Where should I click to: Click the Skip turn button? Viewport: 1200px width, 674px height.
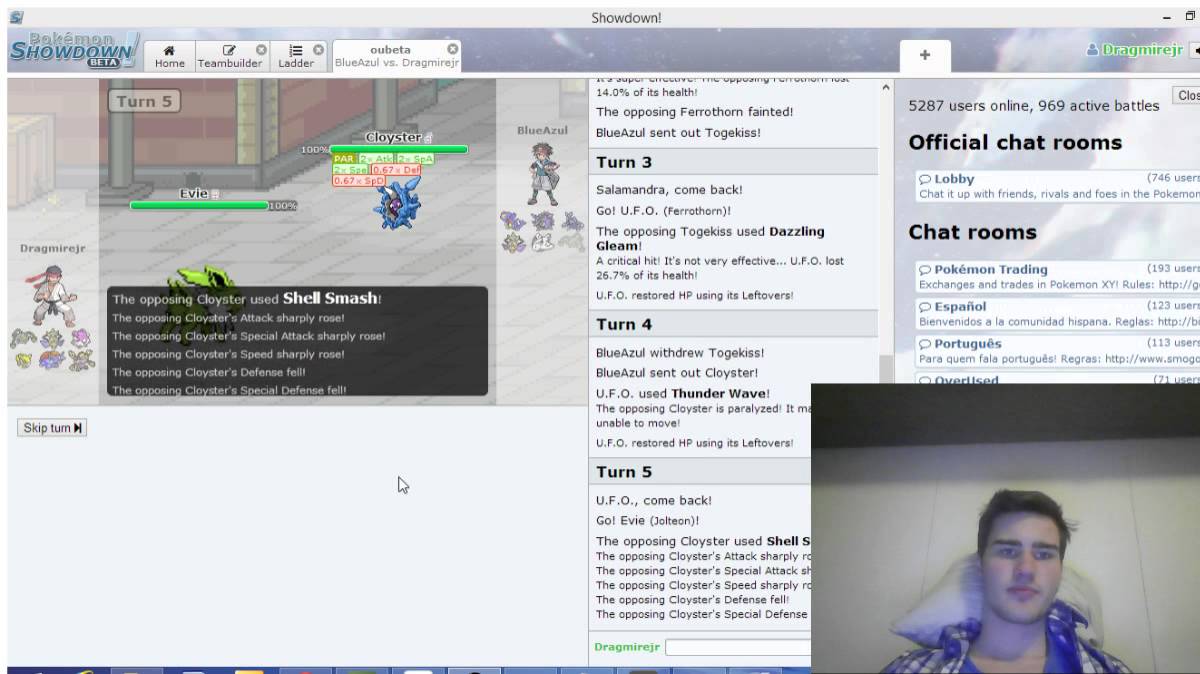(x=52, y=428)
